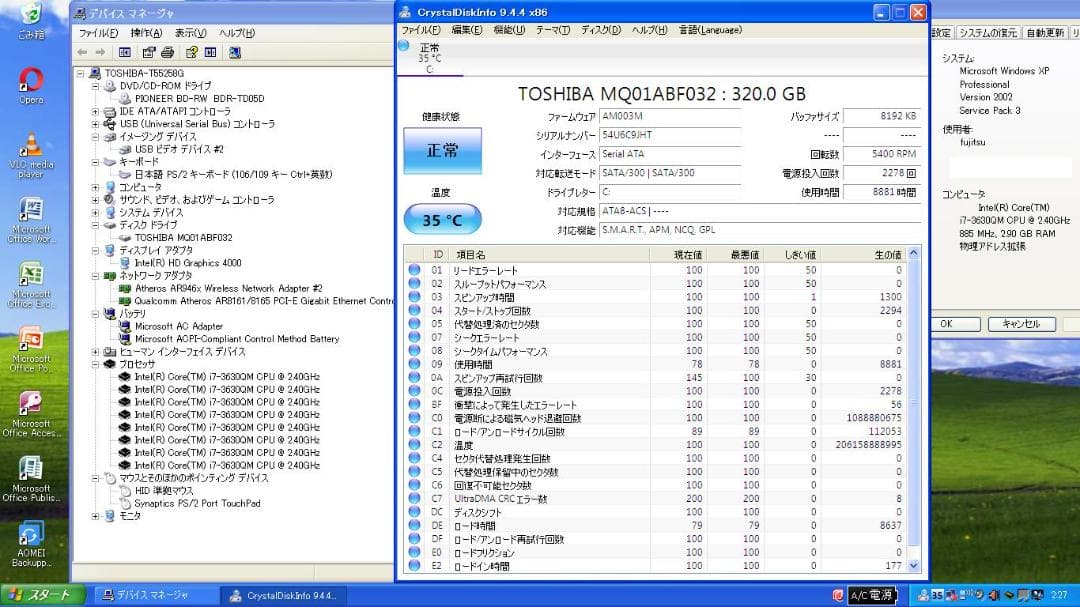Click the properties icon in Device Manager toolbar

point(148,52)
